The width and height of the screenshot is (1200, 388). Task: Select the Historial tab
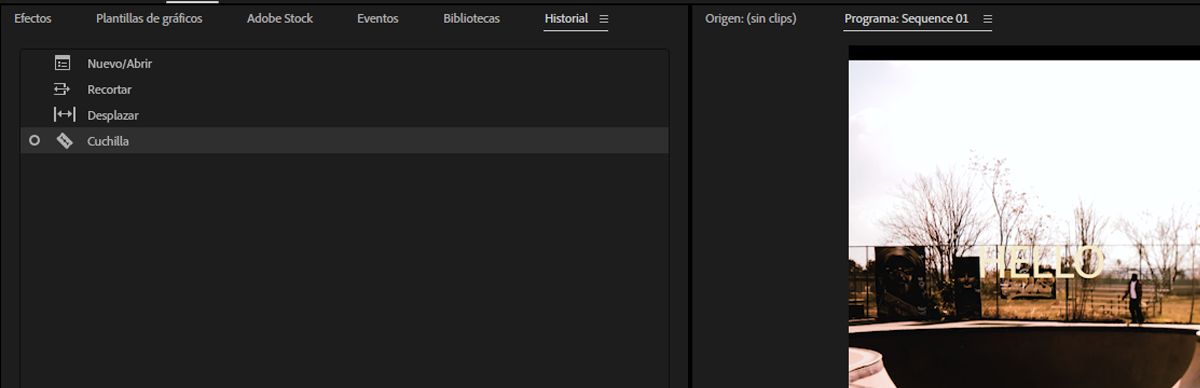click(x=566, y=19)
